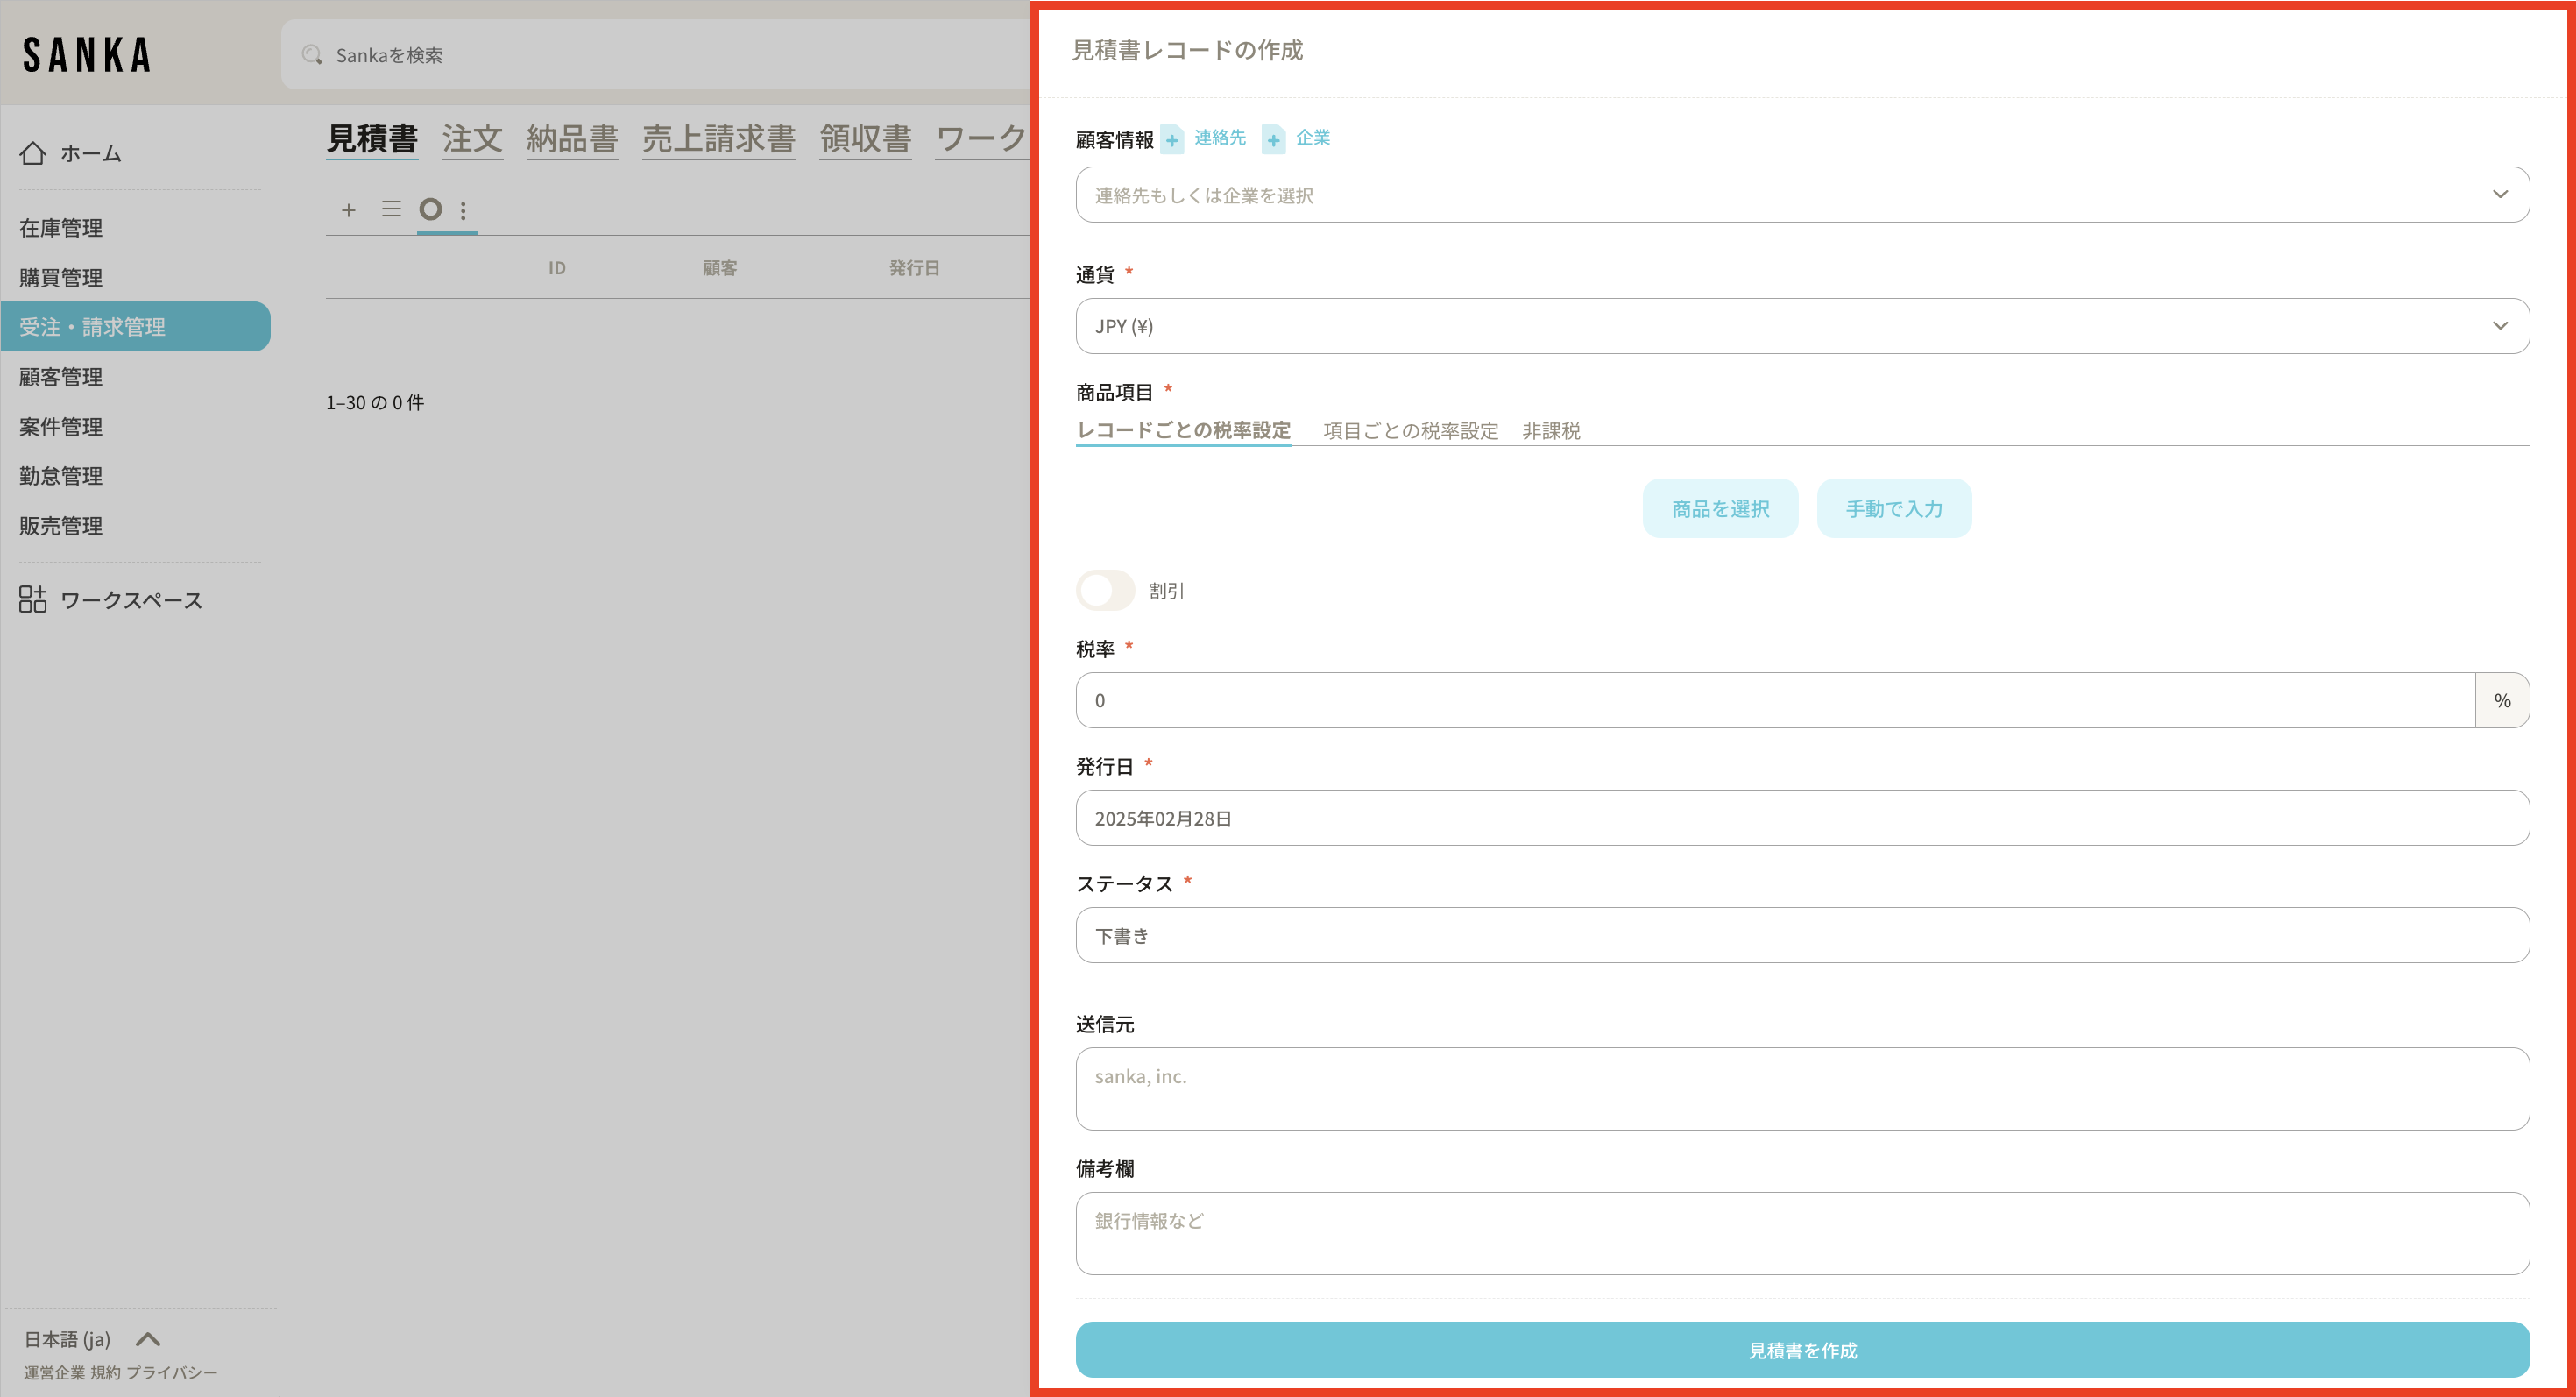Click the home icon in sidebar
This screenshot has height=1397, width=2576.
[x=33, y=153]
